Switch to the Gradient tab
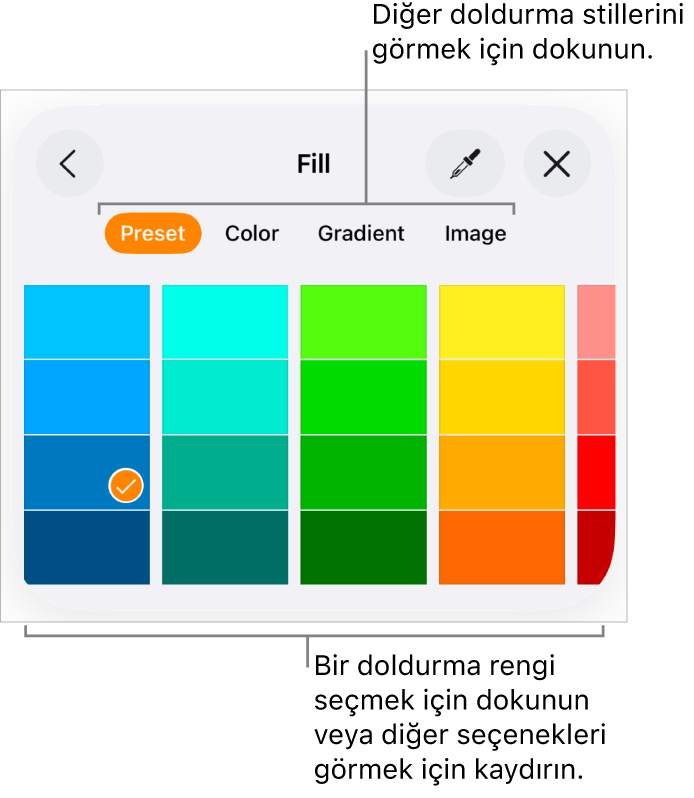This screenshot has width=694, height=798. click(361, 234)
